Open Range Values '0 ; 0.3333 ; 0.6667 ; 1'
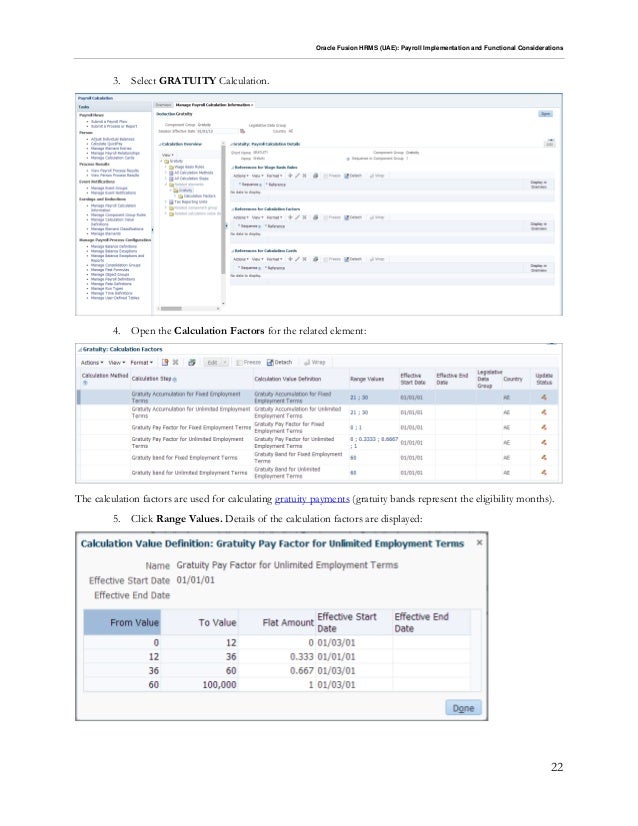 pyautogui.click(x=374, y=442)
